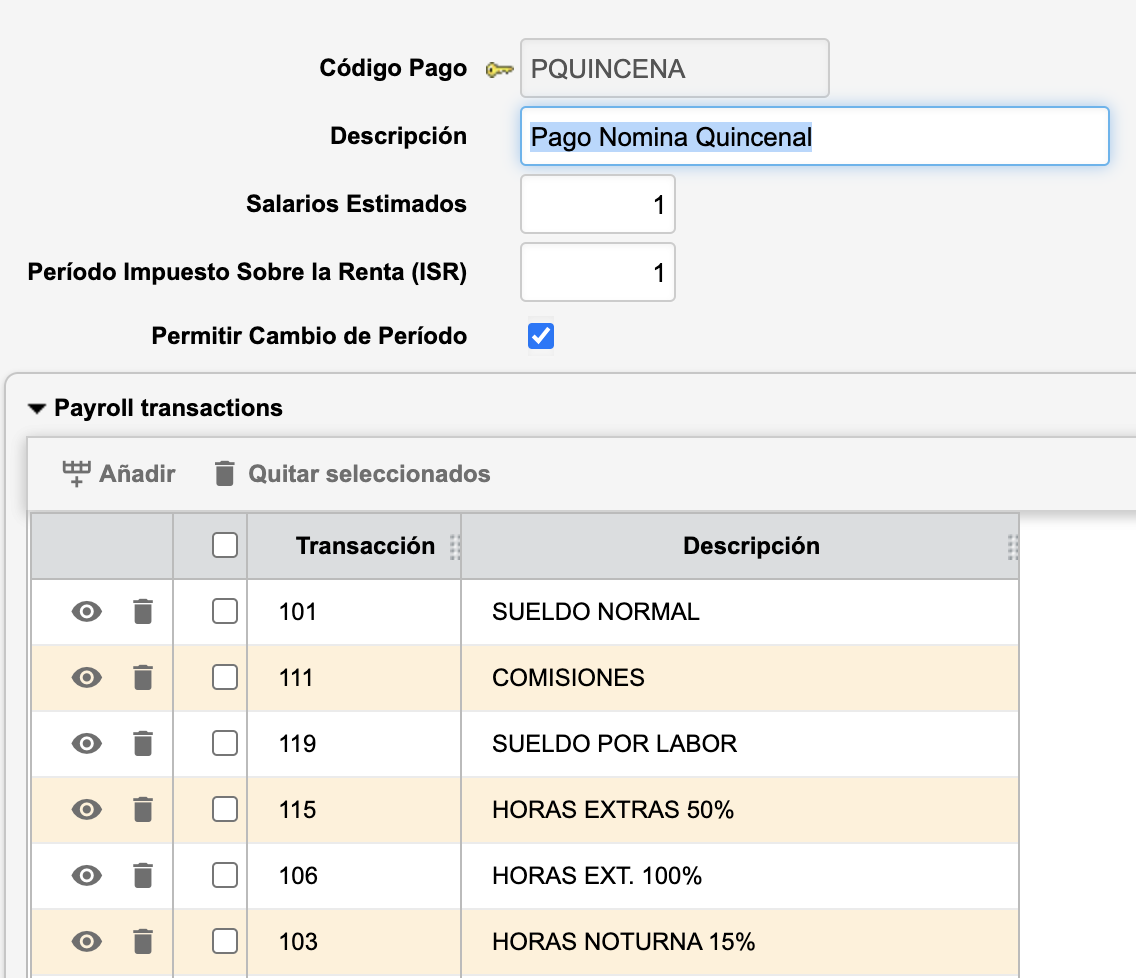Click into the Descripción text field
Viewport: 1136px width, 978px height.
[814, 136]
